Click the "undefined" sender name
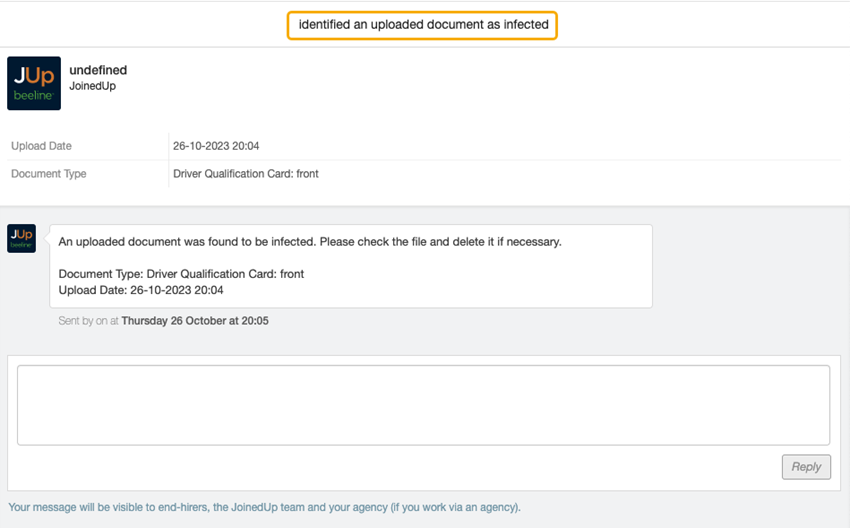This screenshot has height=528, width=850. point(98,70)
